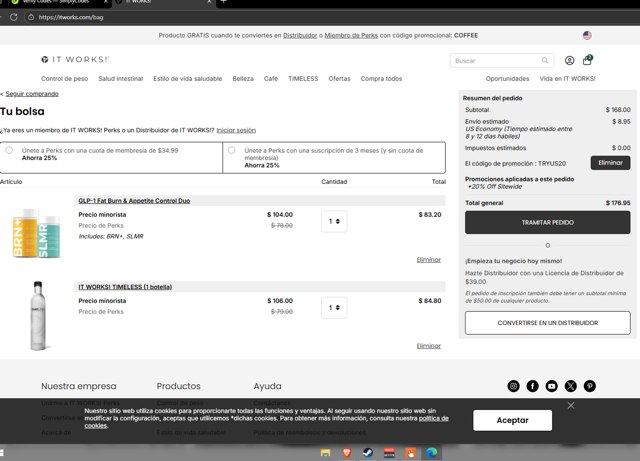Open the user account icon
The height and width of the screenshot is (461, 640).
pyautogui.click(x=569, y=60)
